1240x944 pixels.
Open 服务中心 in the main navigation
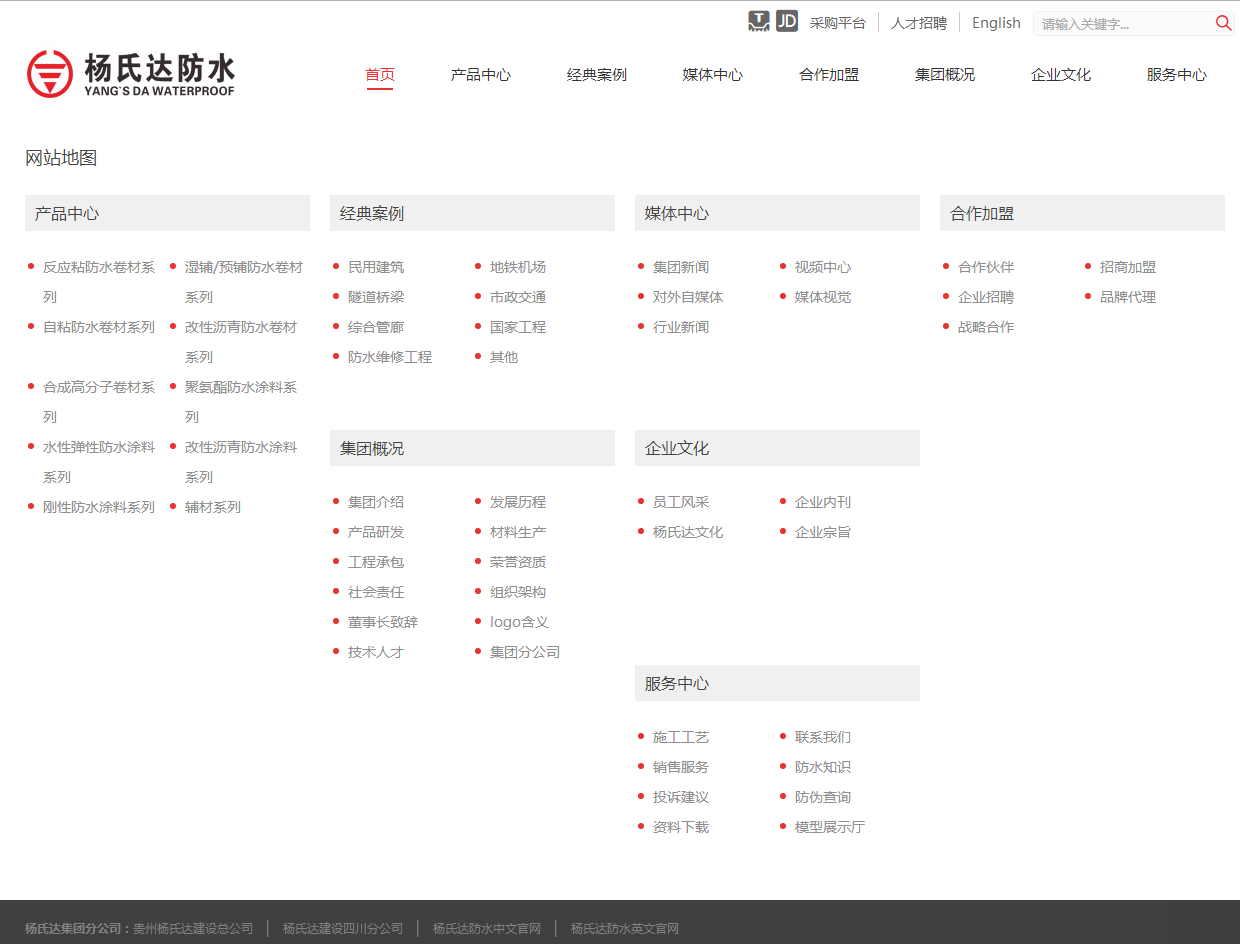point(1177,75)
